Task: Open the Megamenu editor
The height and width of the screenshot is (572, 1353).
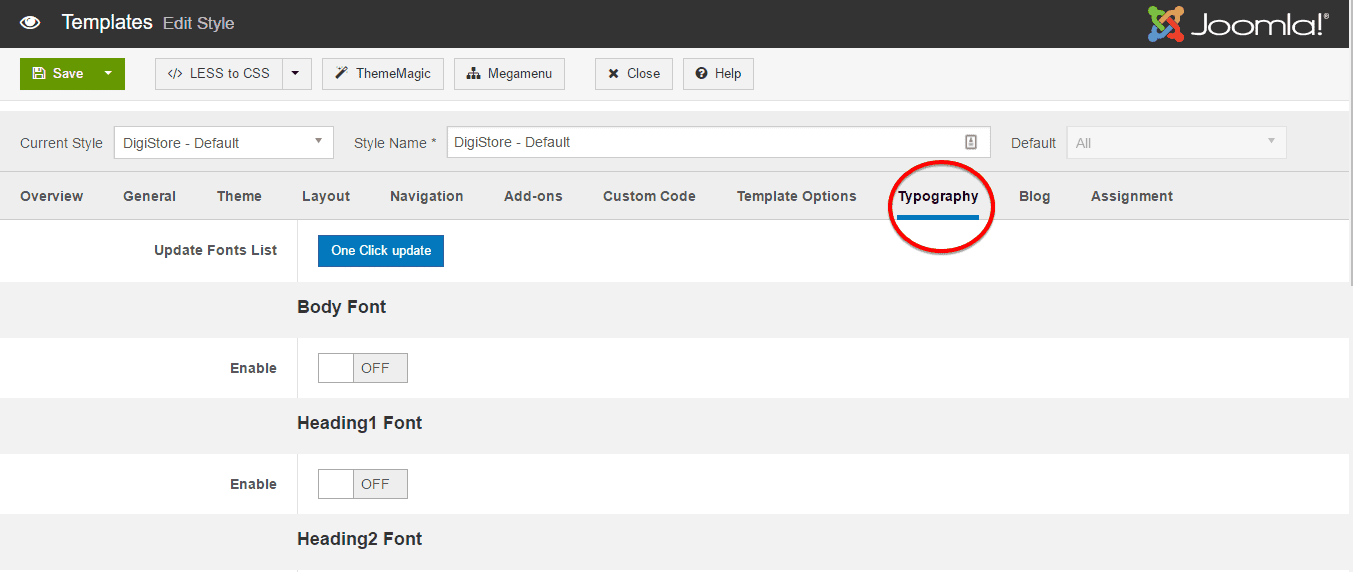Action: [509, 73]
